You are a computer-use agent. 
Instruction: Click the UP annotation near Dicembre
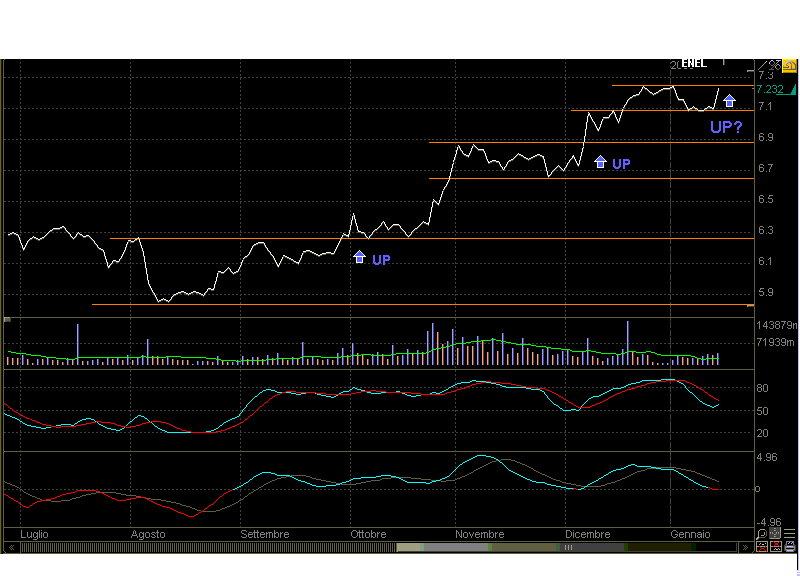tap(621, 164)
